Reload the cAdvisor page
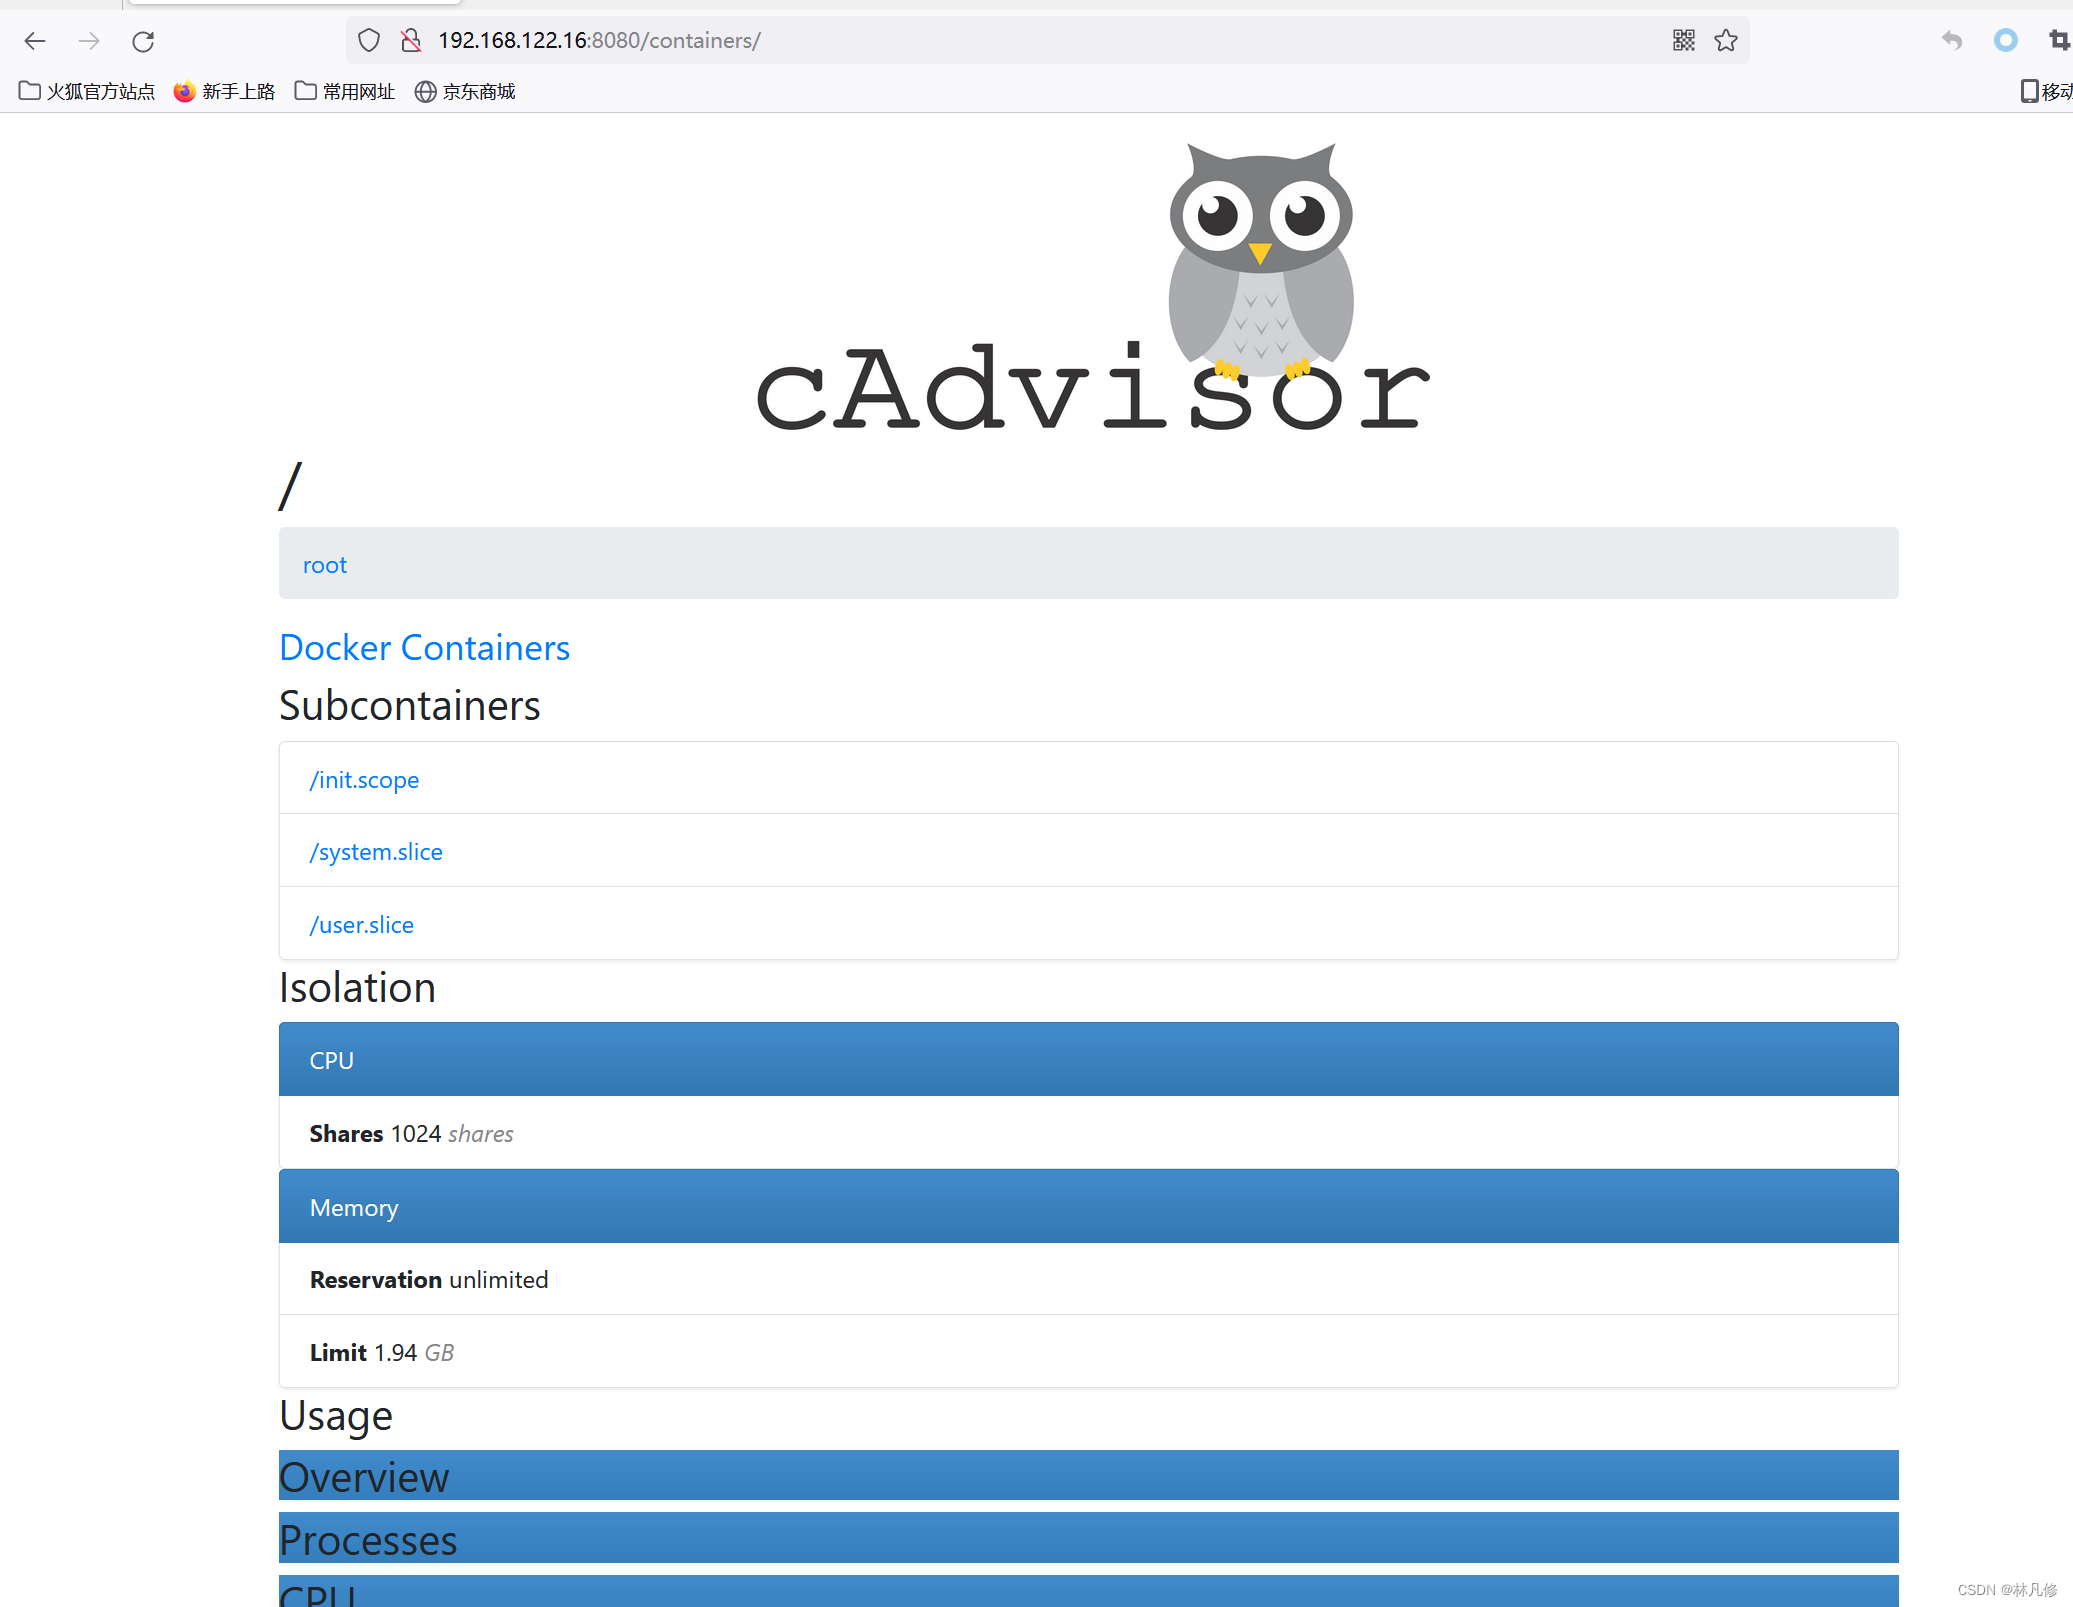This screenshot has height=1607, width=2073. coord(143,41)
